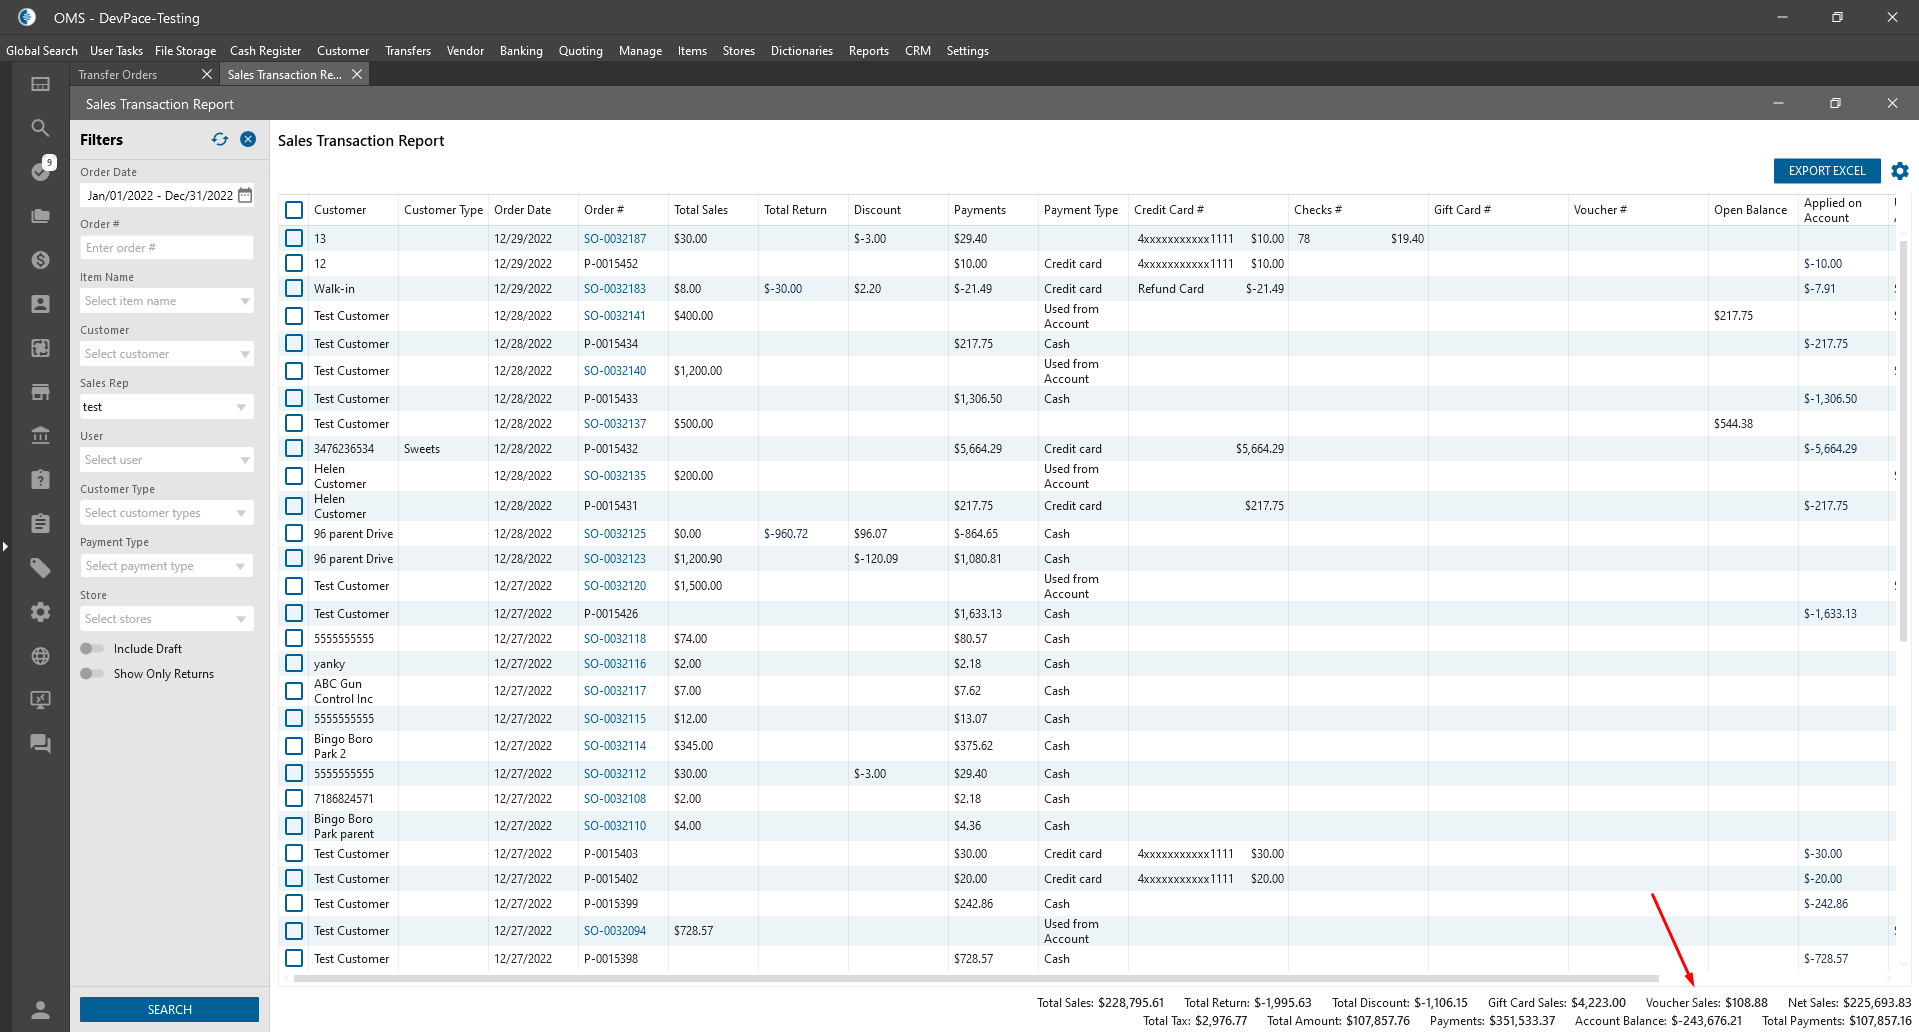Click the EXPORT EXCEL button
Image resolution: width=1919 pixels, height=1032 pixels.
1826,171
